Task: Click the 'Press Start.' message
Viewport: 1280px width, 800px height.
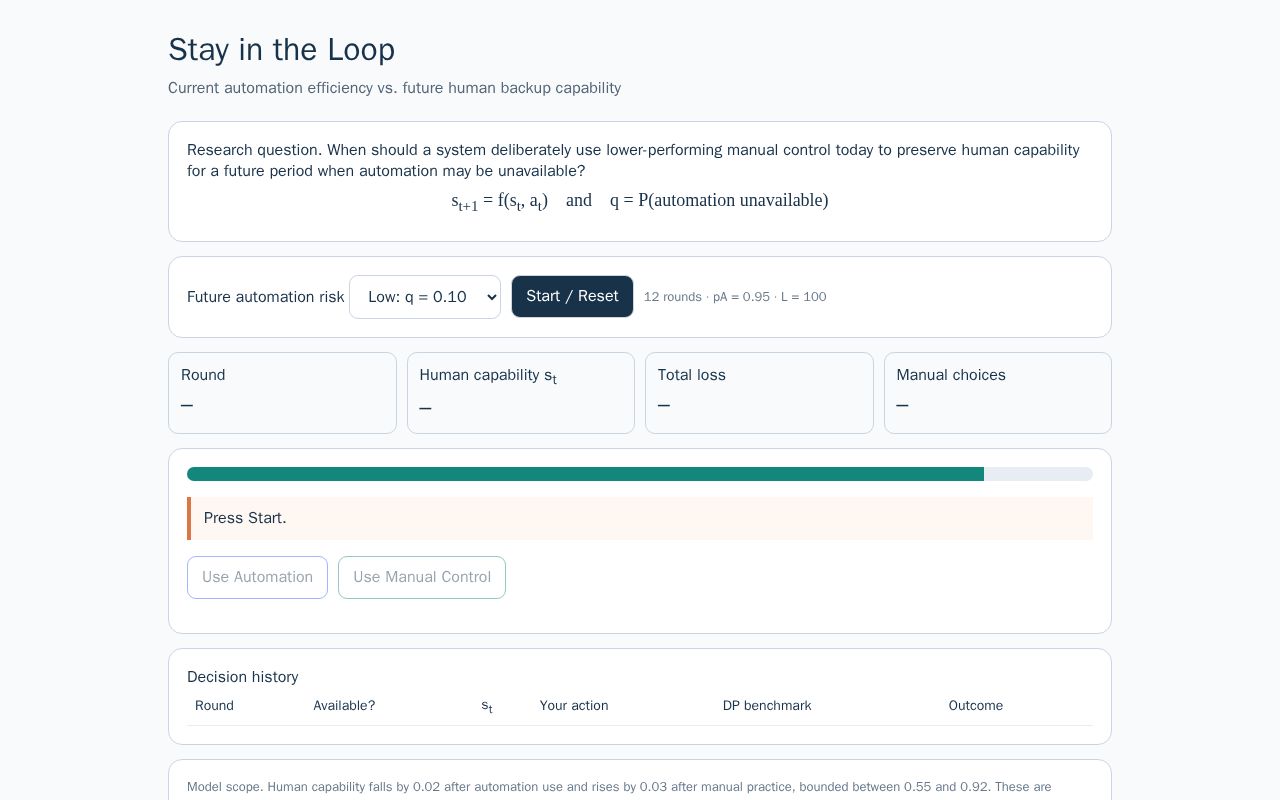Action: 640,518
